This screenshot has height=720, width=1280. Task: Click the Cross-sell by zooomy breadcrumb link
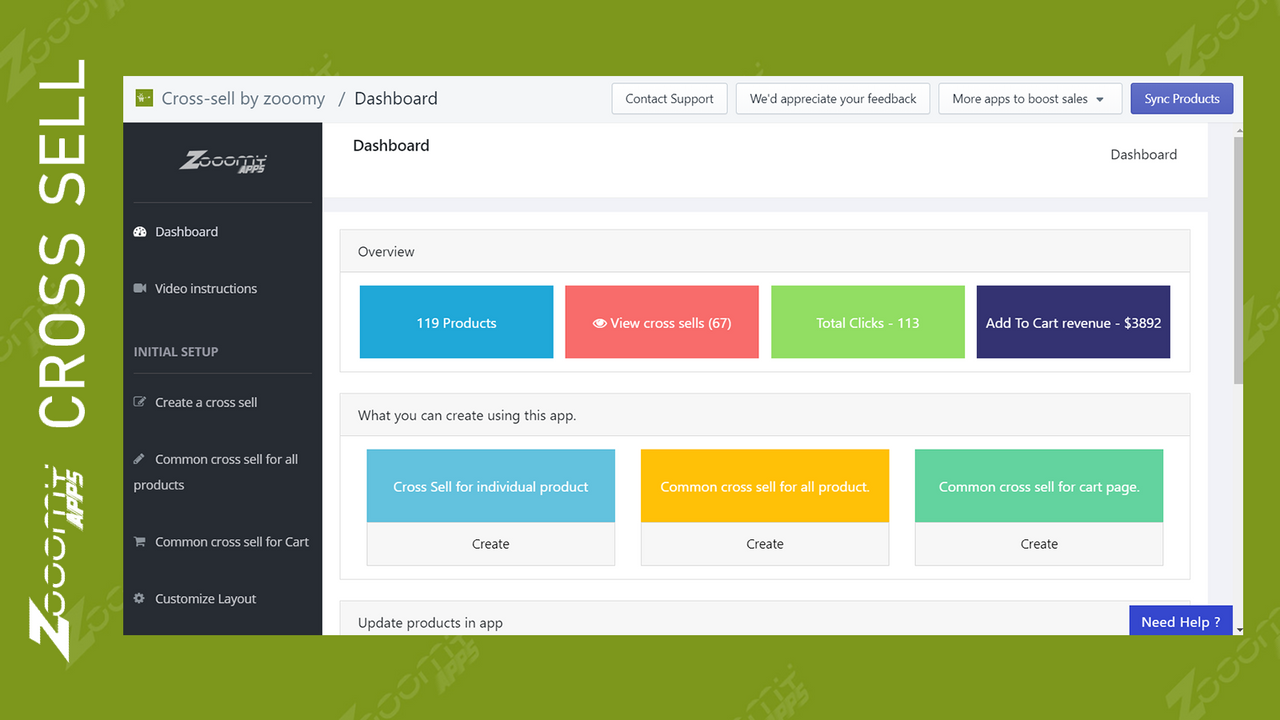click(243, 99)
